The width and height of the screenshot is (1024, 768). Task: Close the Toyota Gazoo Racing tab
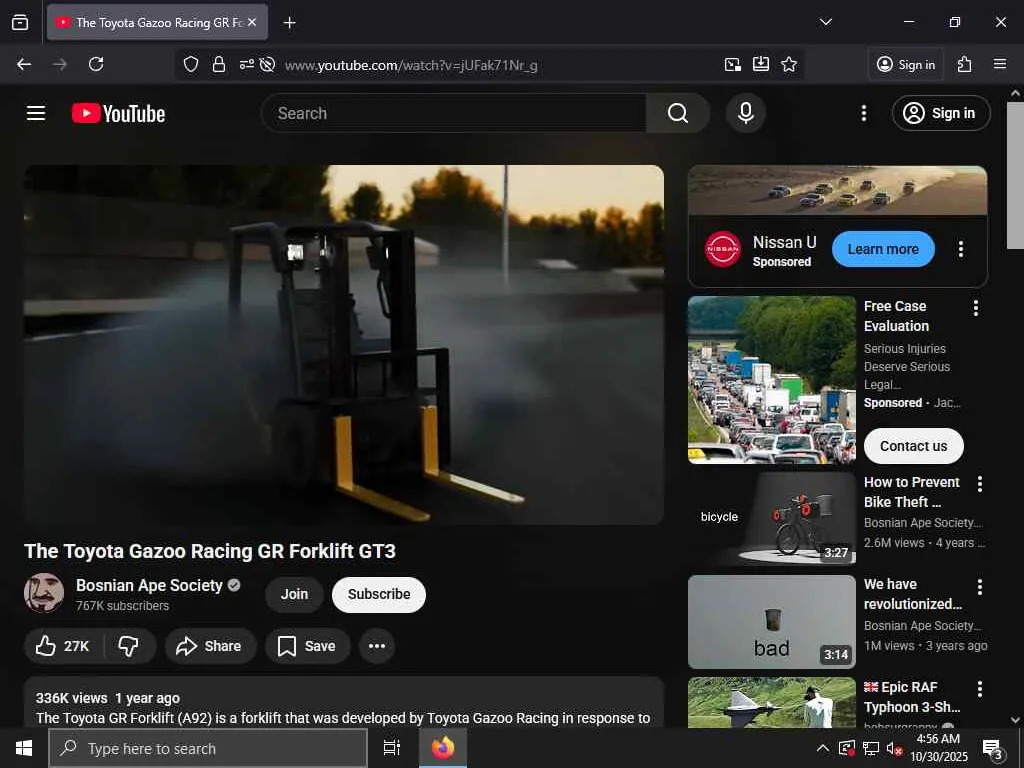253,22
